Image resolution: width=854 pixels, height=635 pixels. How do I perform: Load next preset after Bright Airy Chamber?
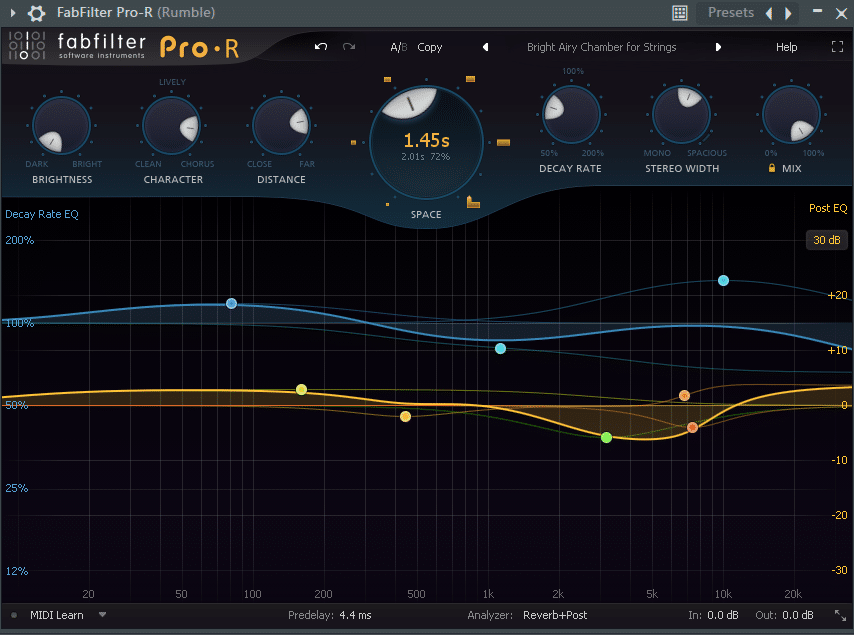click(x=718, y=47)
